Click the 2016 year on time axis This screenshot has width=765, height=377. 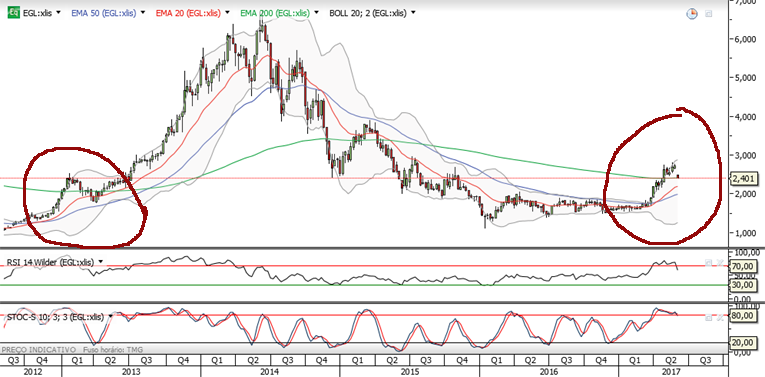549,372
